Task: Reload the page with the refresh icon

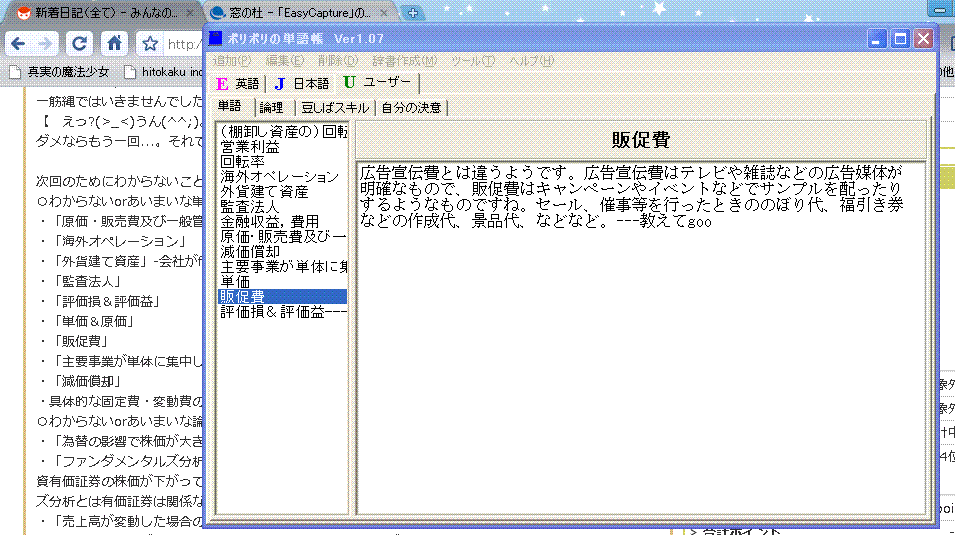Action: [80, 44]
